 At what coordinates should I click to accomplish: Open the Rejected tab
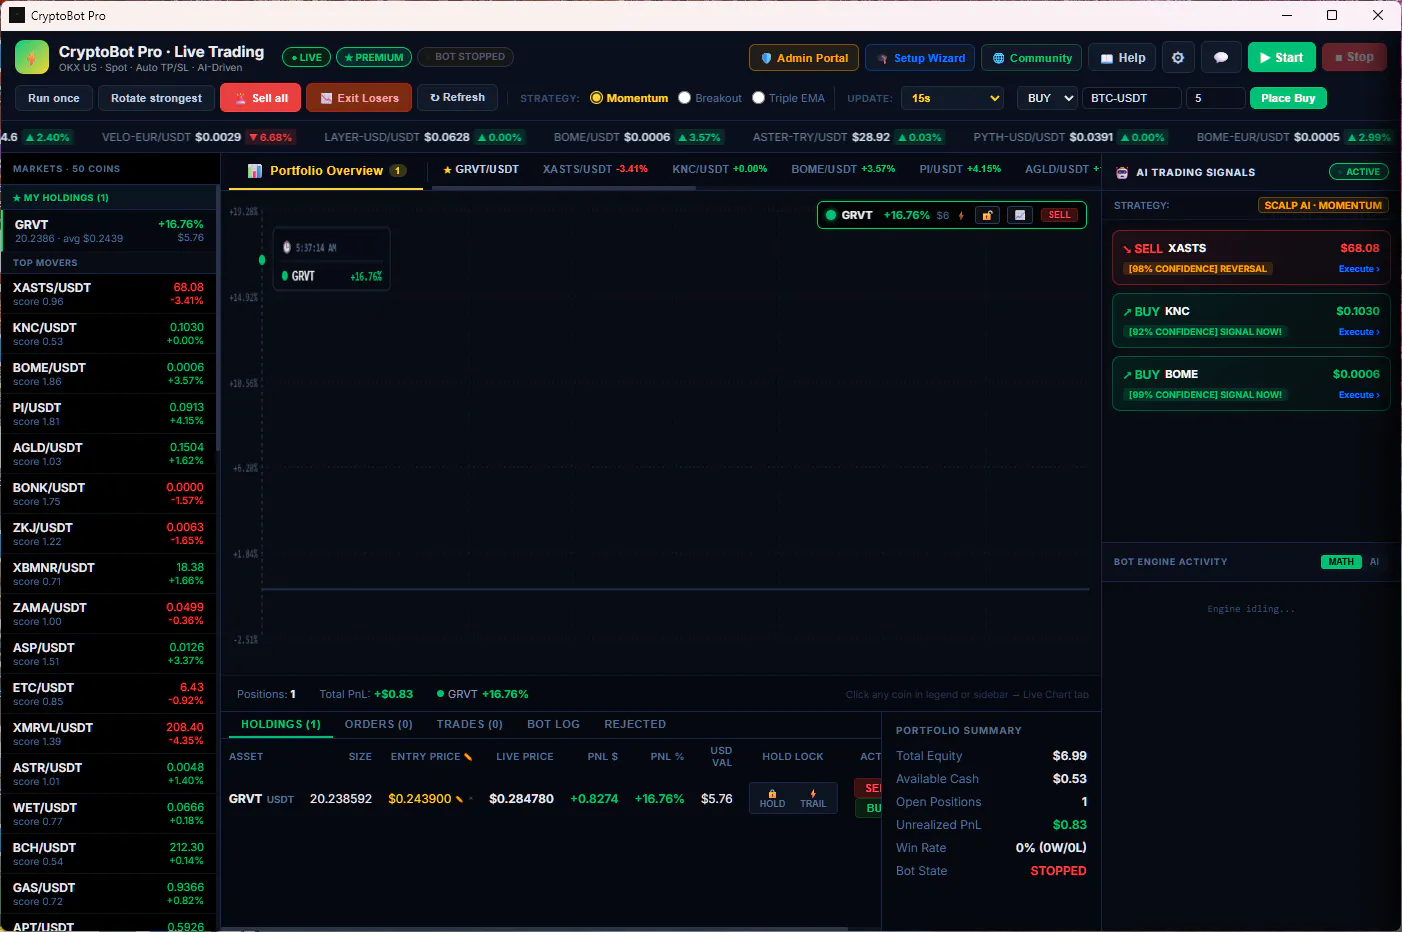coord(635,724)
